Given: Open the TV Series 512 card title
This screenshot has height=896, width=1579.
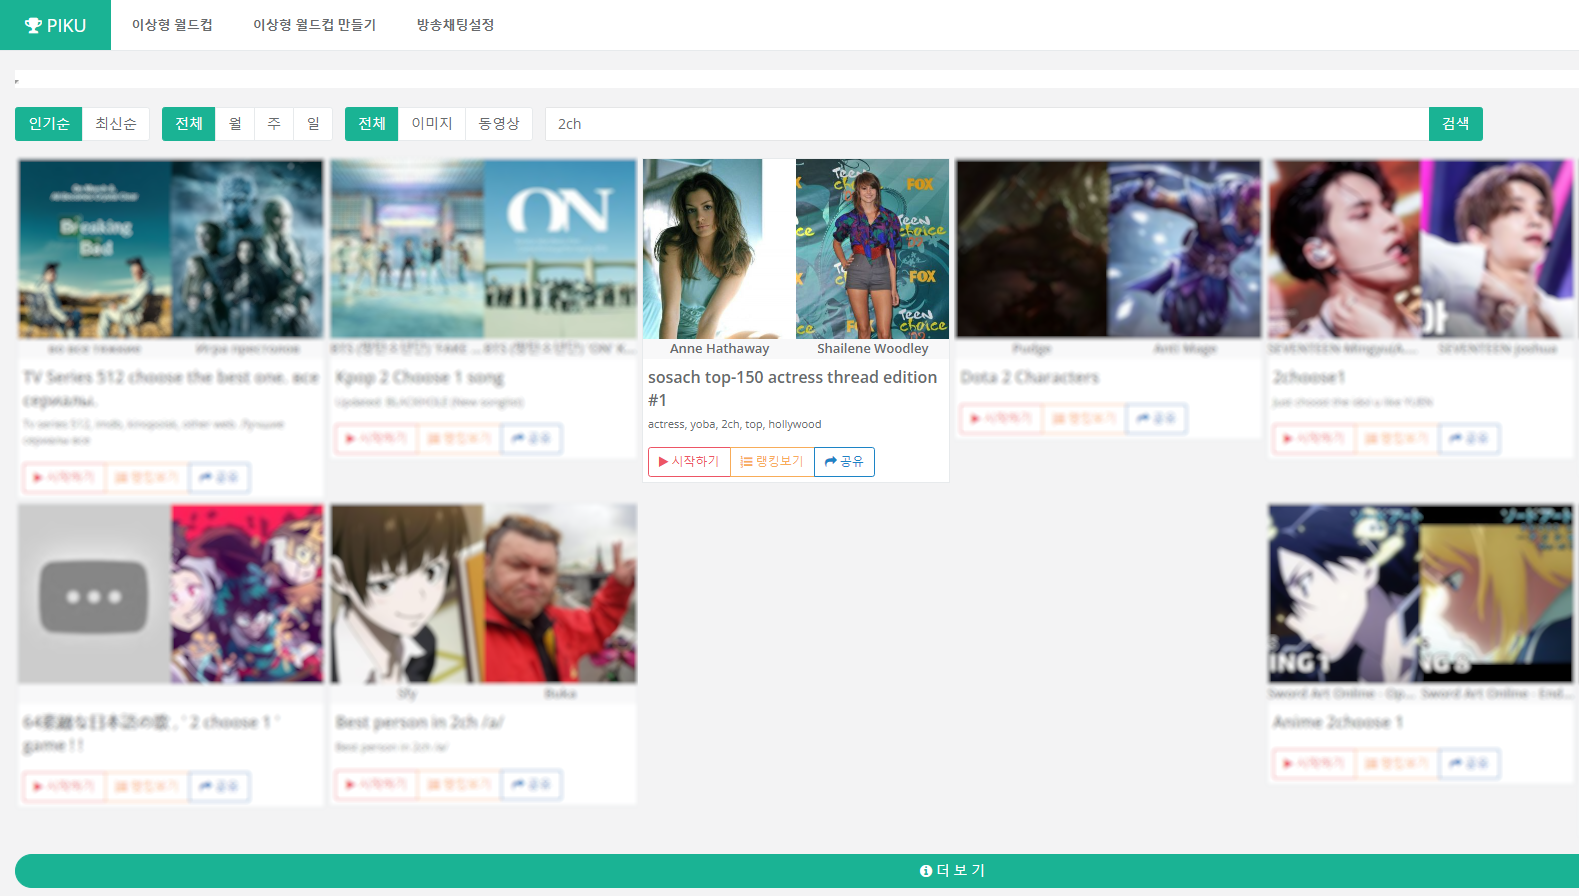Looking at the screenshot, I should [171, 389].
